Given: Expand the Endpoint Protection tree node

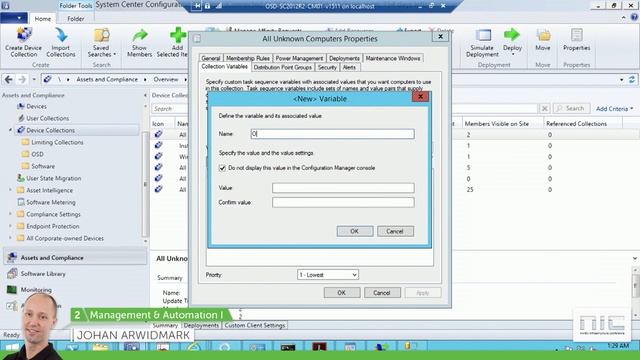Looking at the screenshot, I should coord(11,226).
